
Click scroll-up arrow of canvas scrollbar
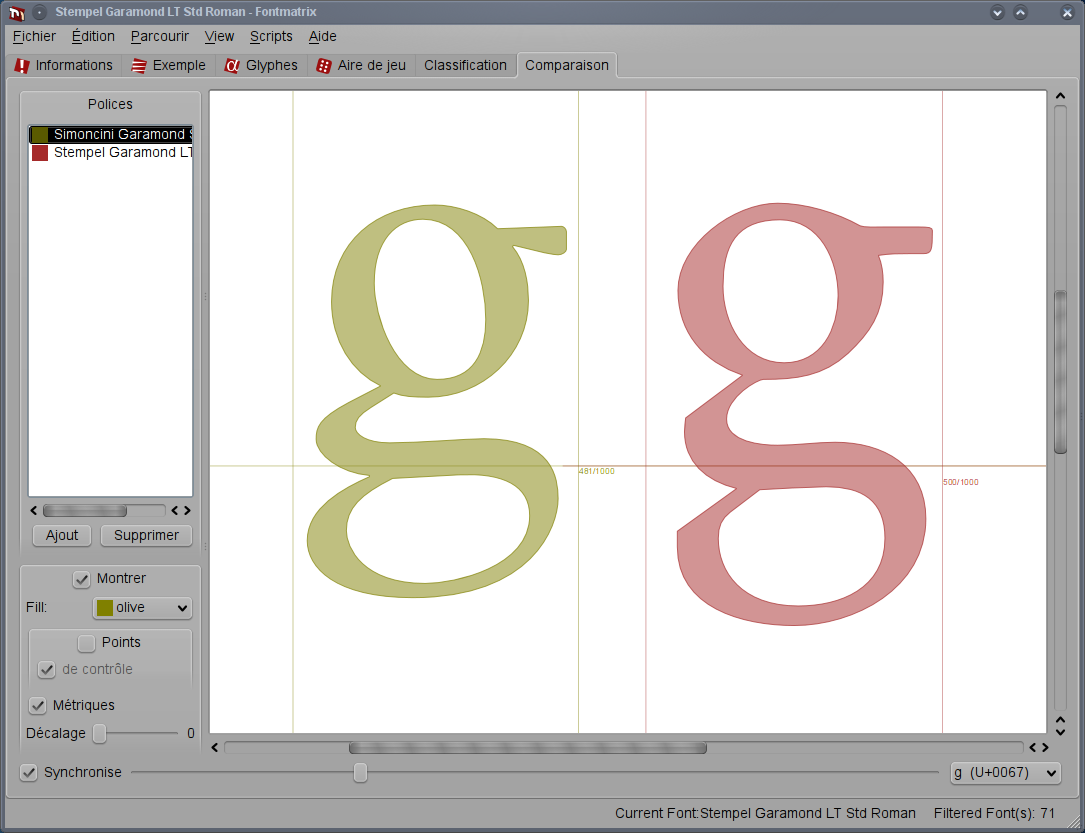click(x=1060, y=96)
